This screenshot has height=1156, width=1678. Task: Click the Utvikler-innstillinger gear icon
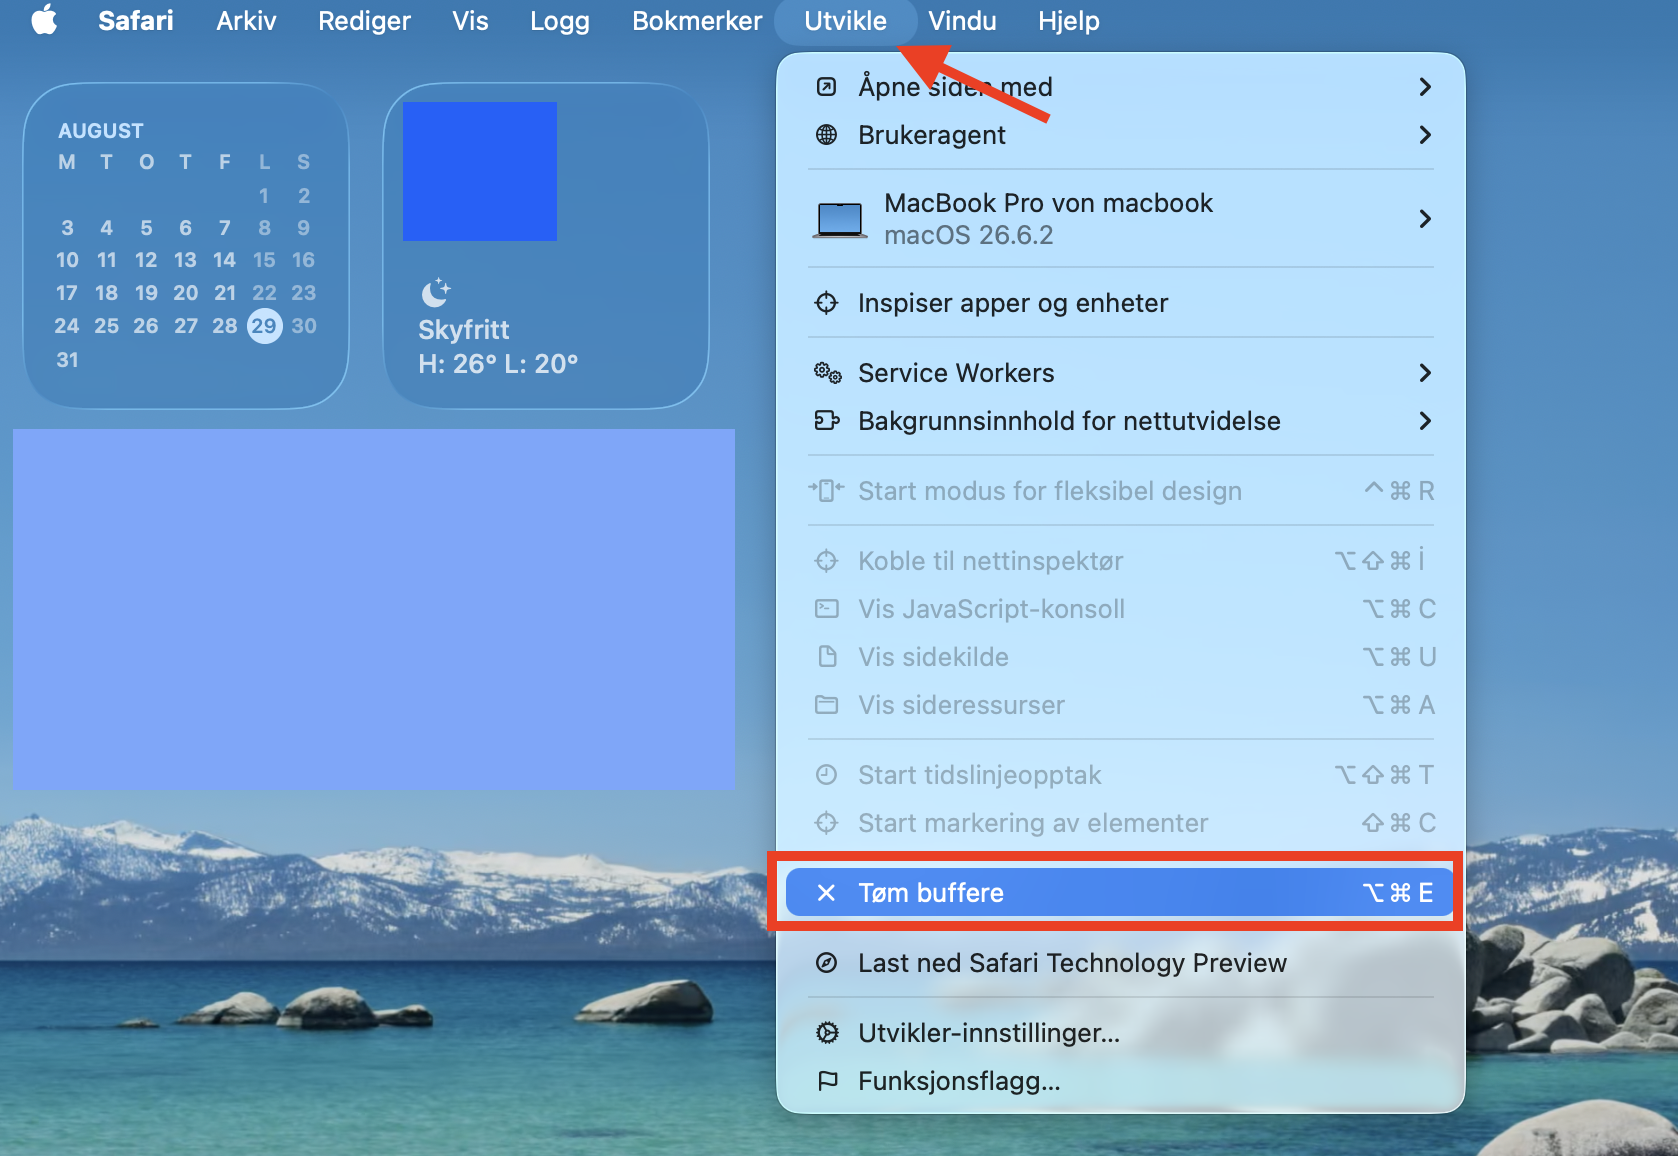pyautogui.click(x=827, y=1033)
